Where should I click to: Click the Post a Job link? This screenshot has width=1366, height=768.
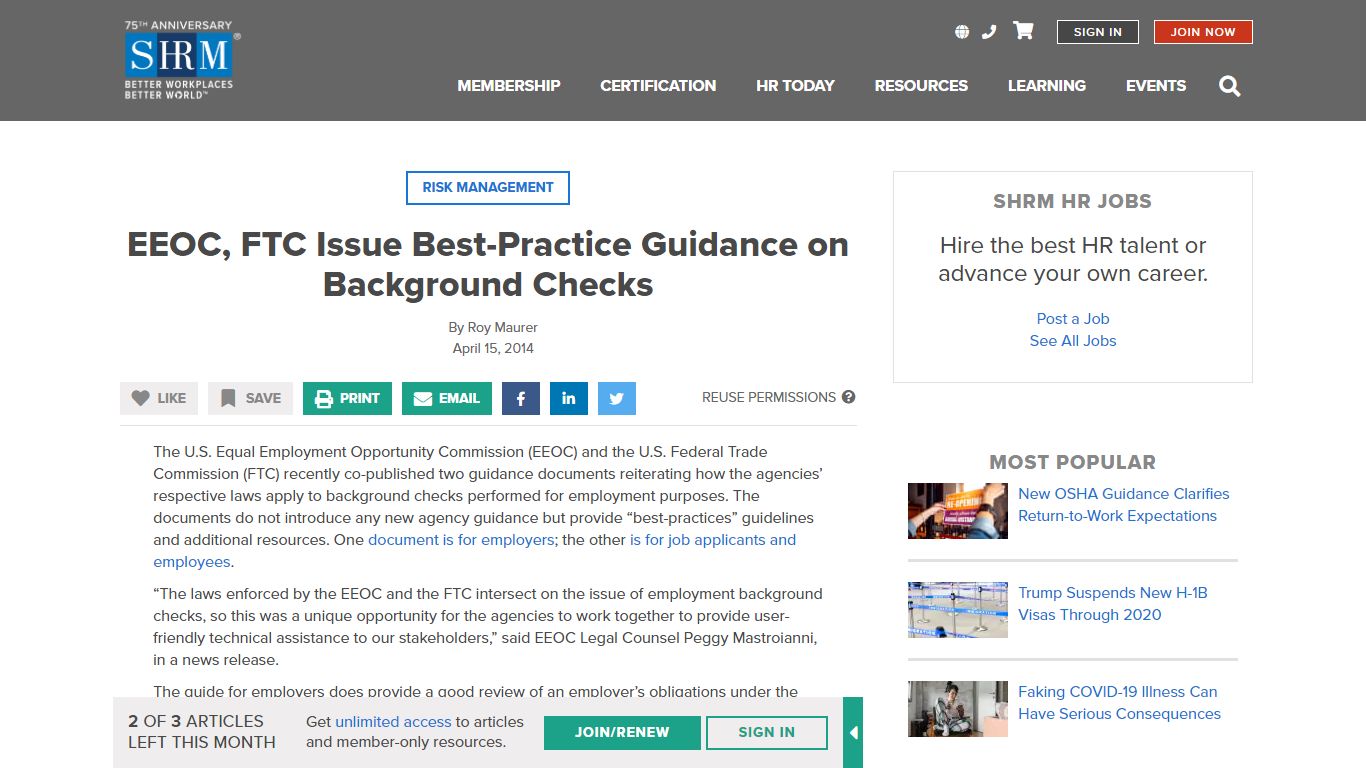[x=1073, y=319]
